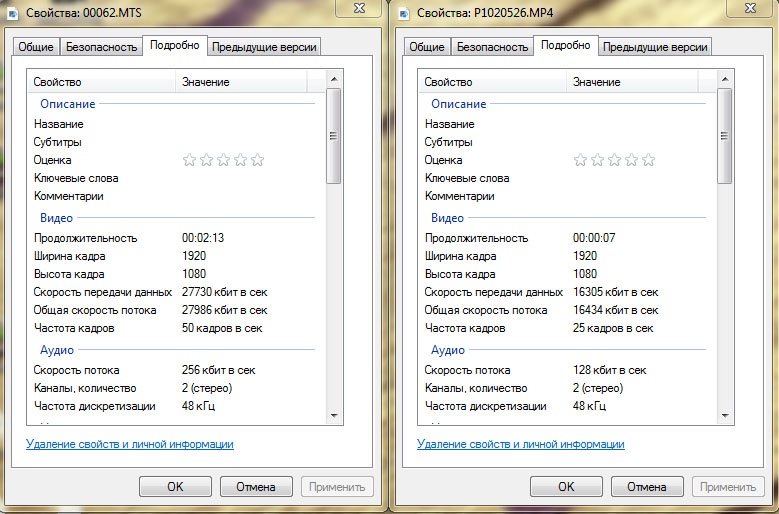Select 27730 кбит в сек value
Image resolution: width=779 pixels, height=514 pixels.
(x=225, y=292)
